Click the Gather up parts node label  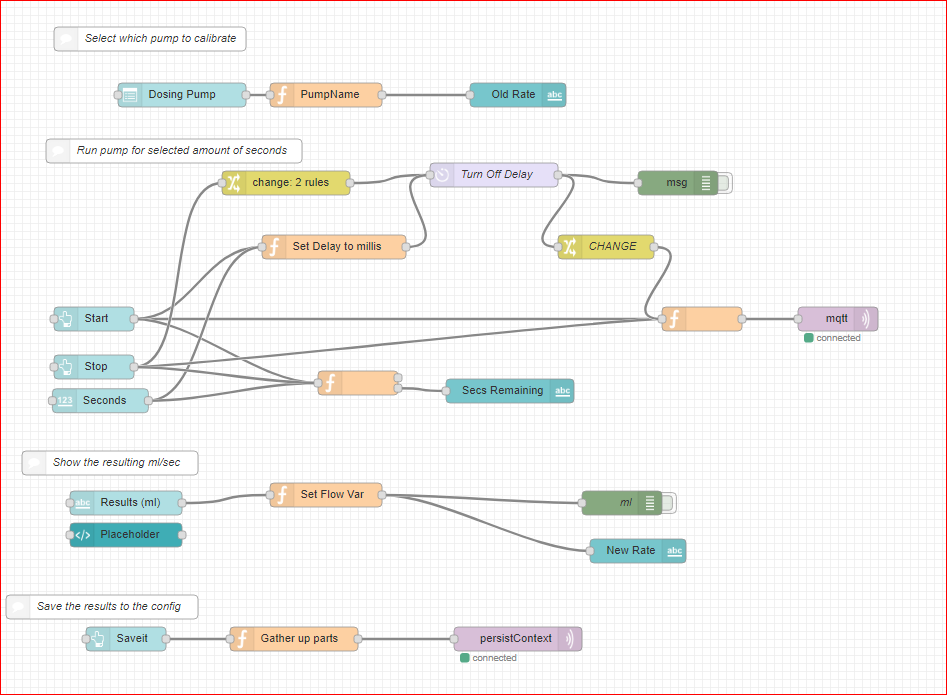[x=299, y=638]
